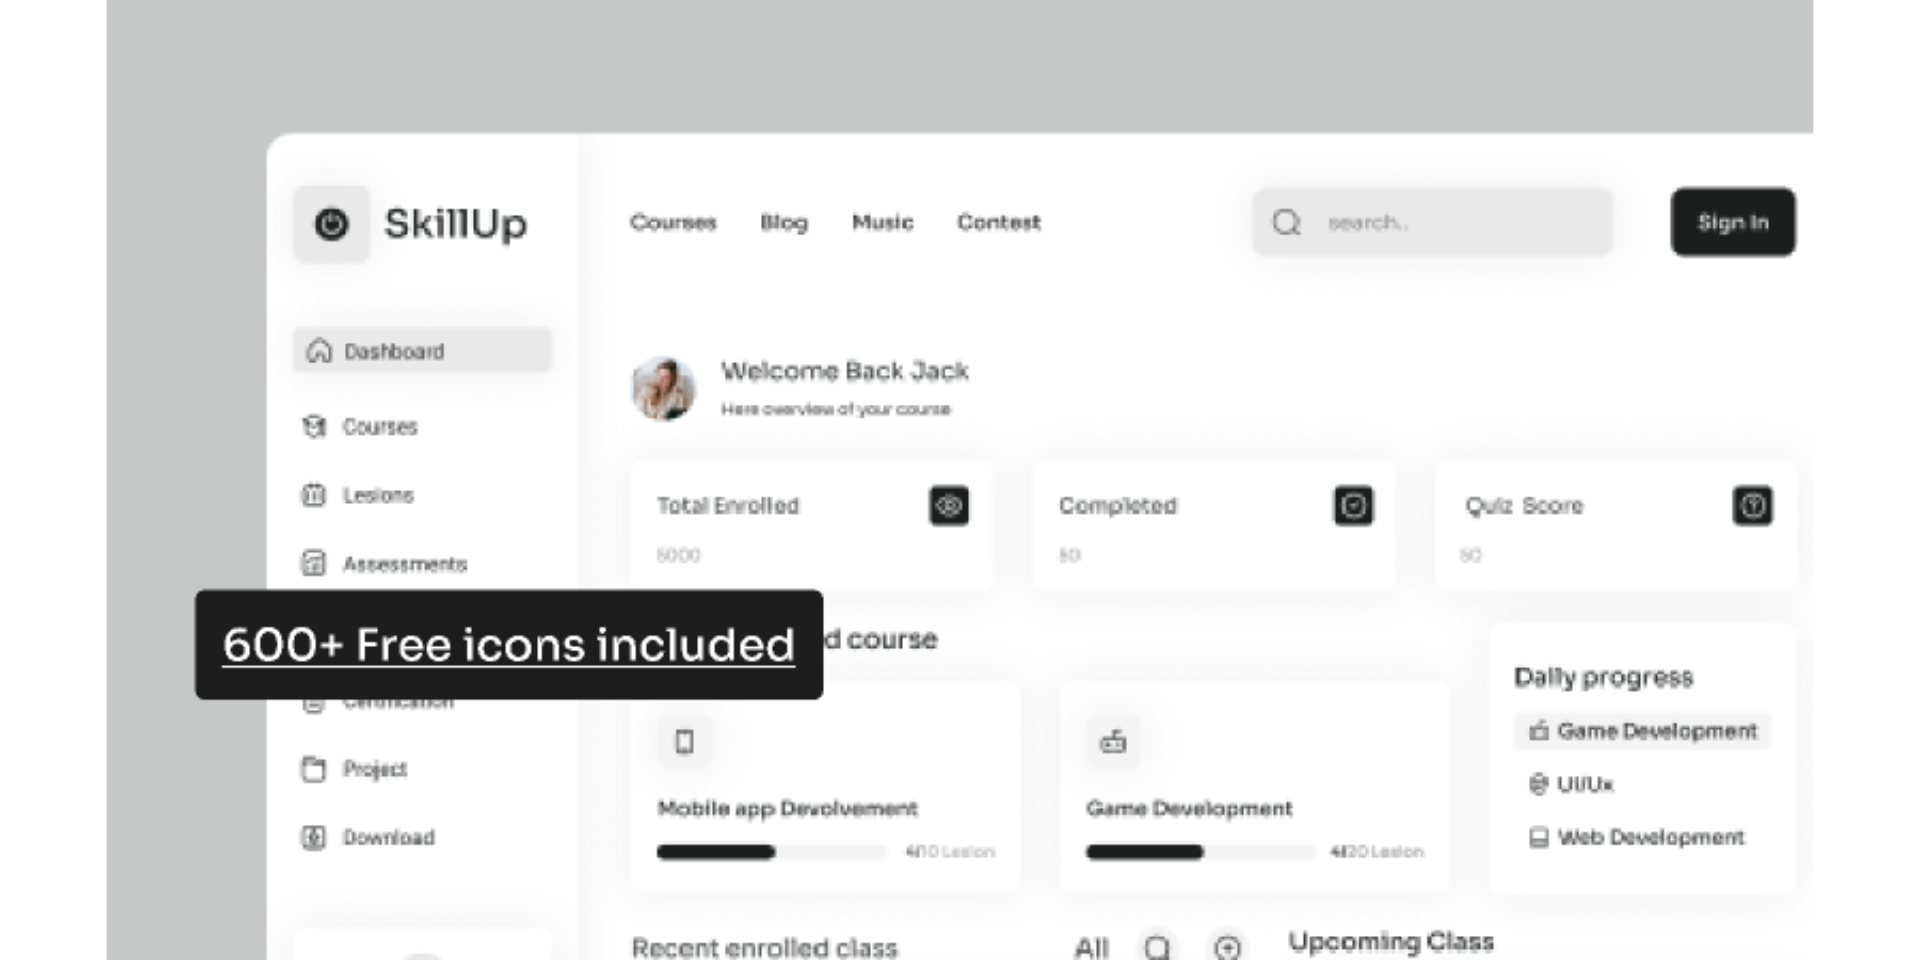The height and width of the screenshot is (960, 1920).
Task: Click the Download sidebar icon
Action: click(315, 838)
